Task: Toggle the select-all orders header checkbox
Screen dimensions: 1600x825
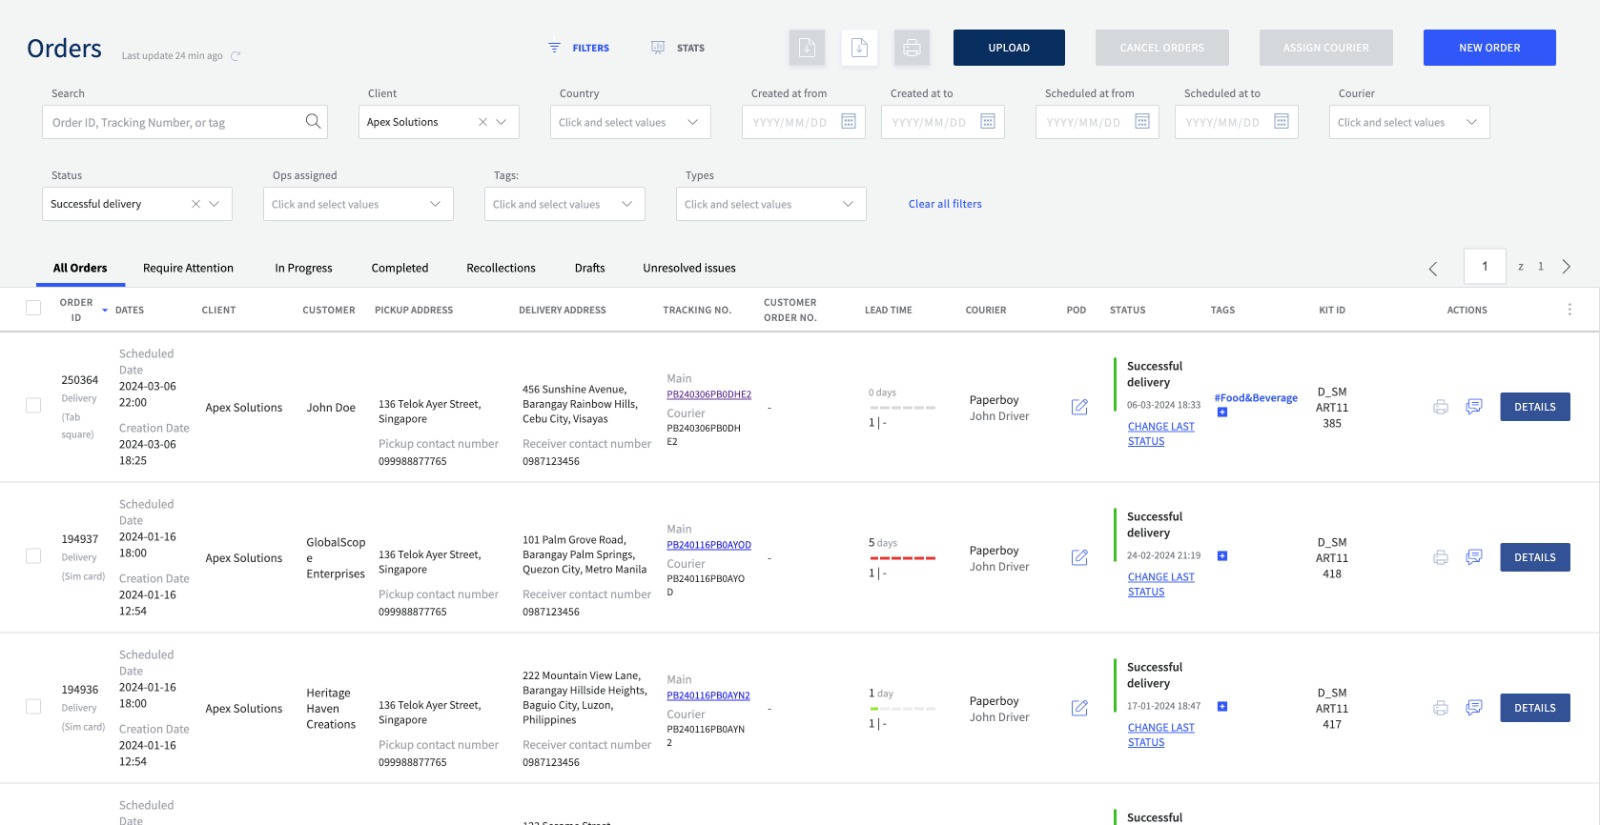Action: coord(34,308)
